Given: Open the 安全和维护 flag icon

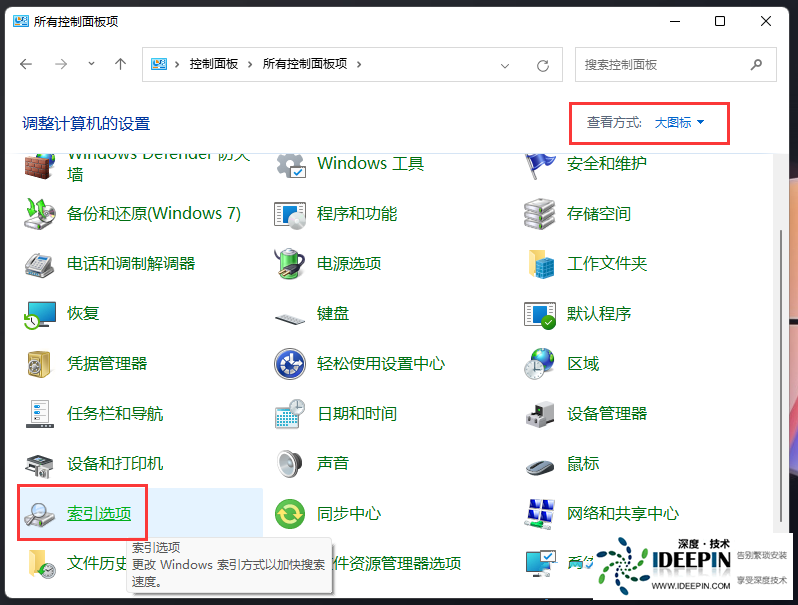Looking at the screenshot, I should click(540, 166).
